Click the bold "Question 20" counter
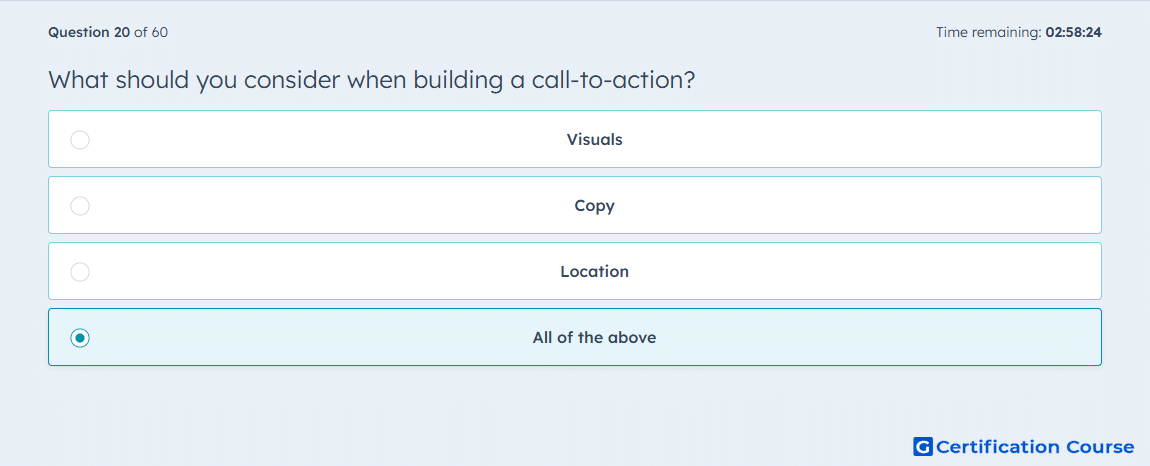This screenshot has height=466, width=1150. (x=89, y=32)
